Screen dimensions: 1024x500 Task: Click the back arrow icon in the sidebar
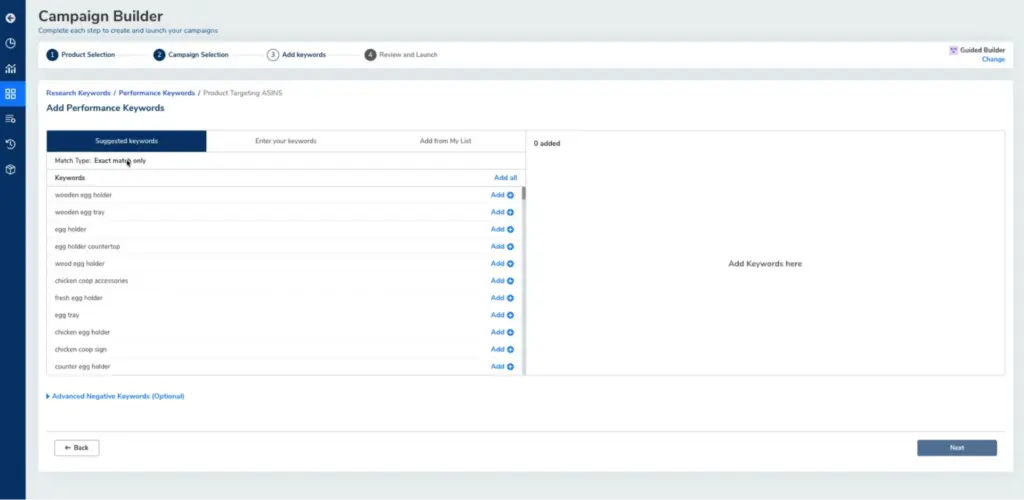coord(10,18)
